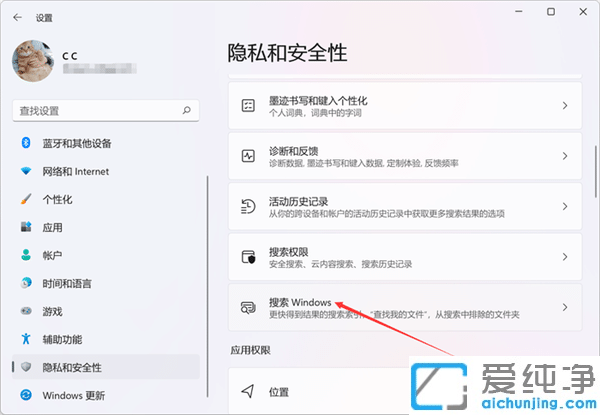
Task: Go to 个性化 section
Action: point(106,199)
